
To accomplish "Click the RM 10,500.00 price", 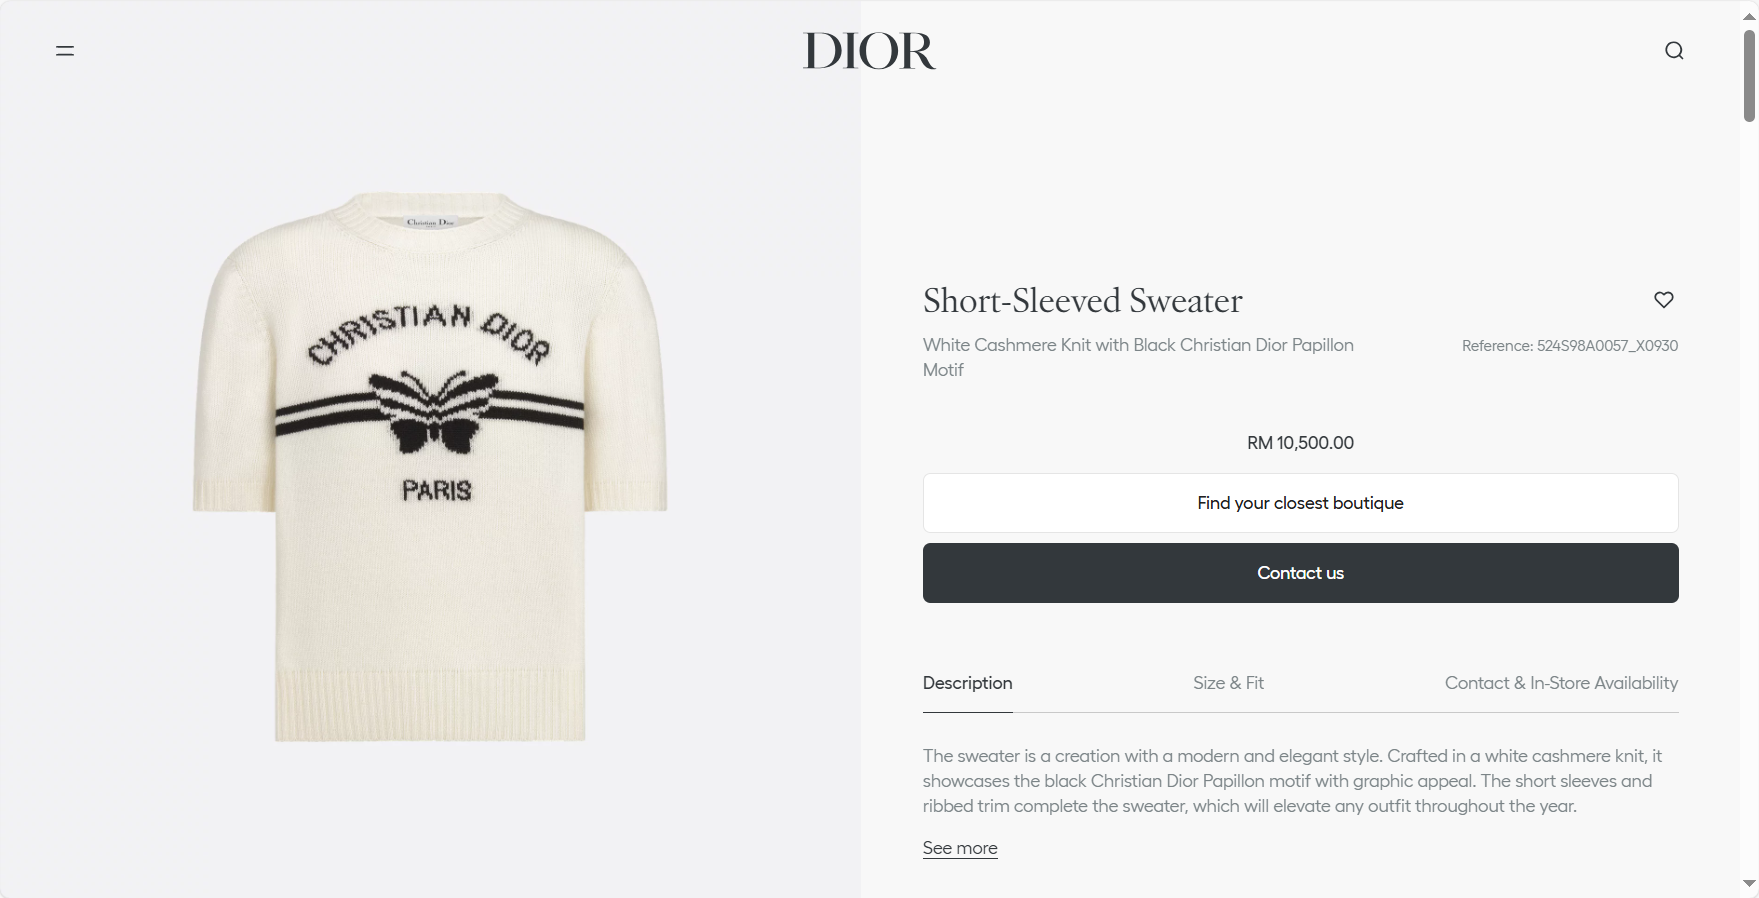I will click(1300, 443).
